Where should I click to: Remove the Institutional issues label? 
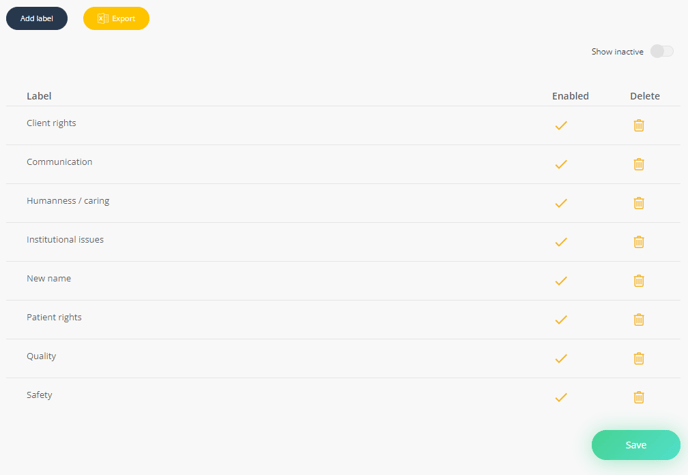[638, 242]
